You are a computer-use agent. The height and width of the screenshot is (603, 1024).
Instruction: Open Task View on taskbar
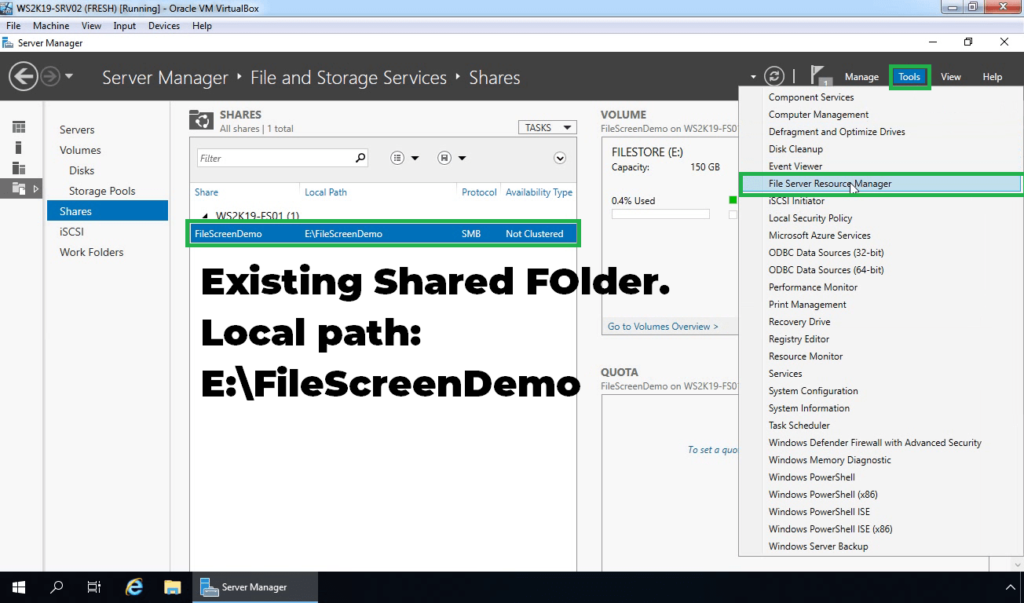[x=94, y=587]
